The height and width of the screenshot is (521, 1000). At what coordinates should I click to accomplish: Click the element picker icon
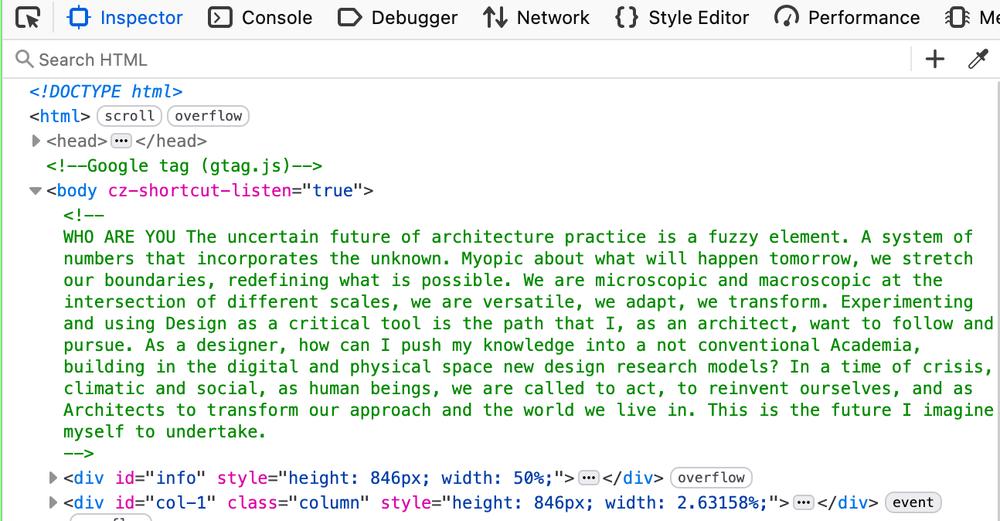point(29,18)
